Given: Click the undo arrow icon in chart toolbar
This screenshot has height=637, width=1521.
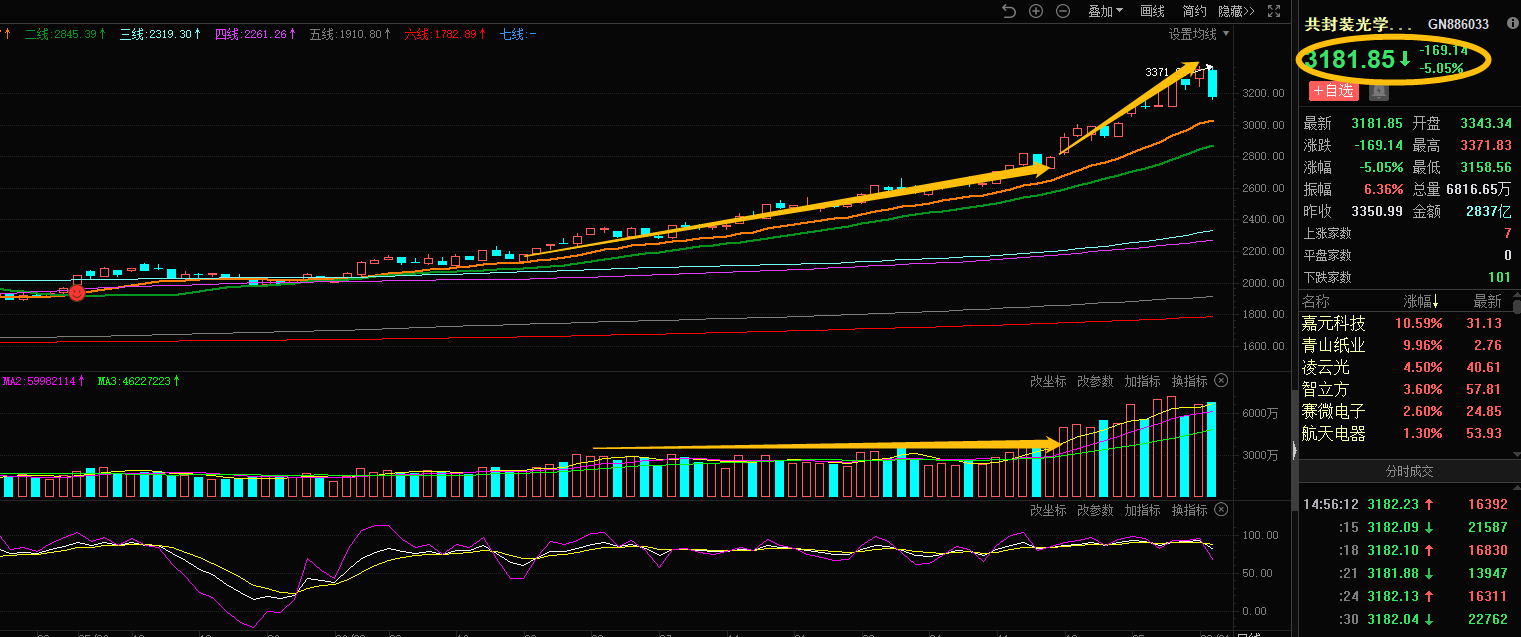Looking at the screenshot, I should 1008,11.
